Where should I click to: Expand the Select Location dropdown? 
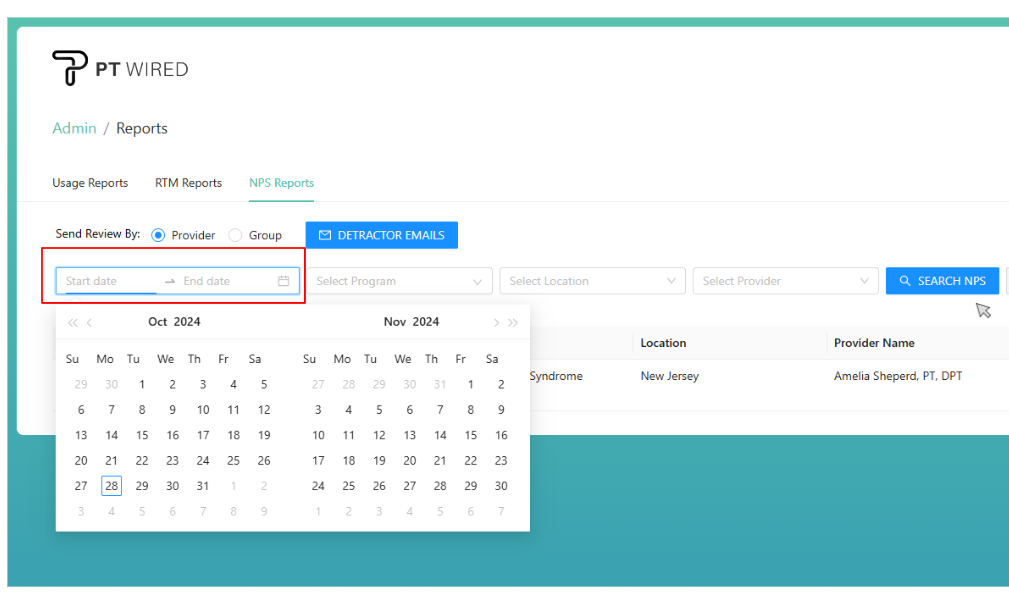coord(592,281)
